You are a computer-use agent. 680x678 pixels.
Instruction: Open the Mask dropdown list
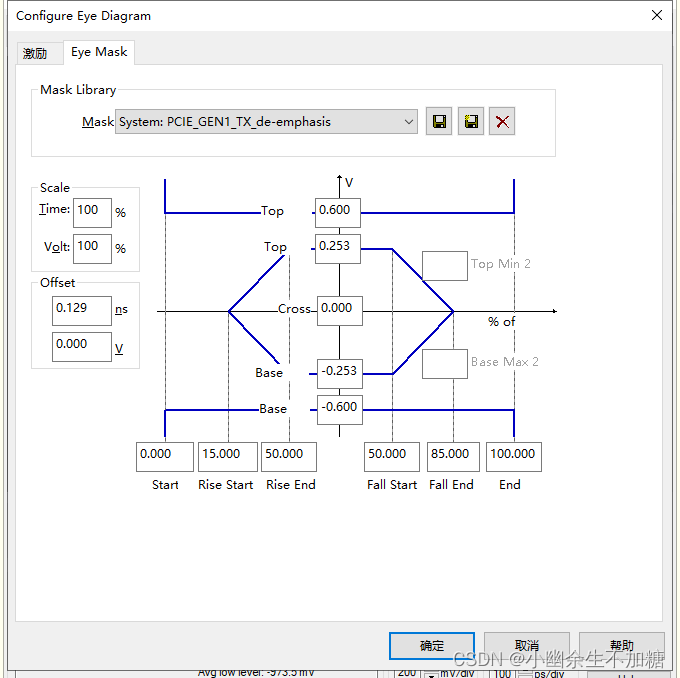266,122
